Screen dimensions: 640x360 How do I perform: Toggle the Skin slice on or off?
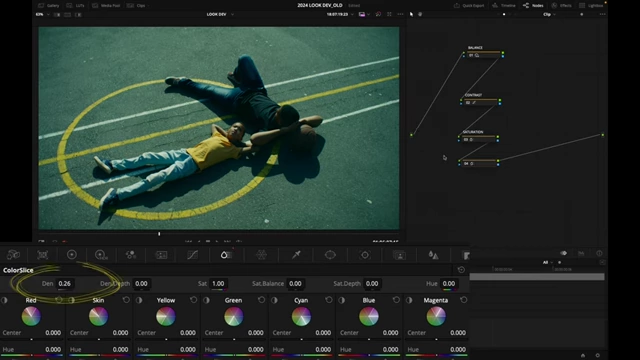[72, 300]
